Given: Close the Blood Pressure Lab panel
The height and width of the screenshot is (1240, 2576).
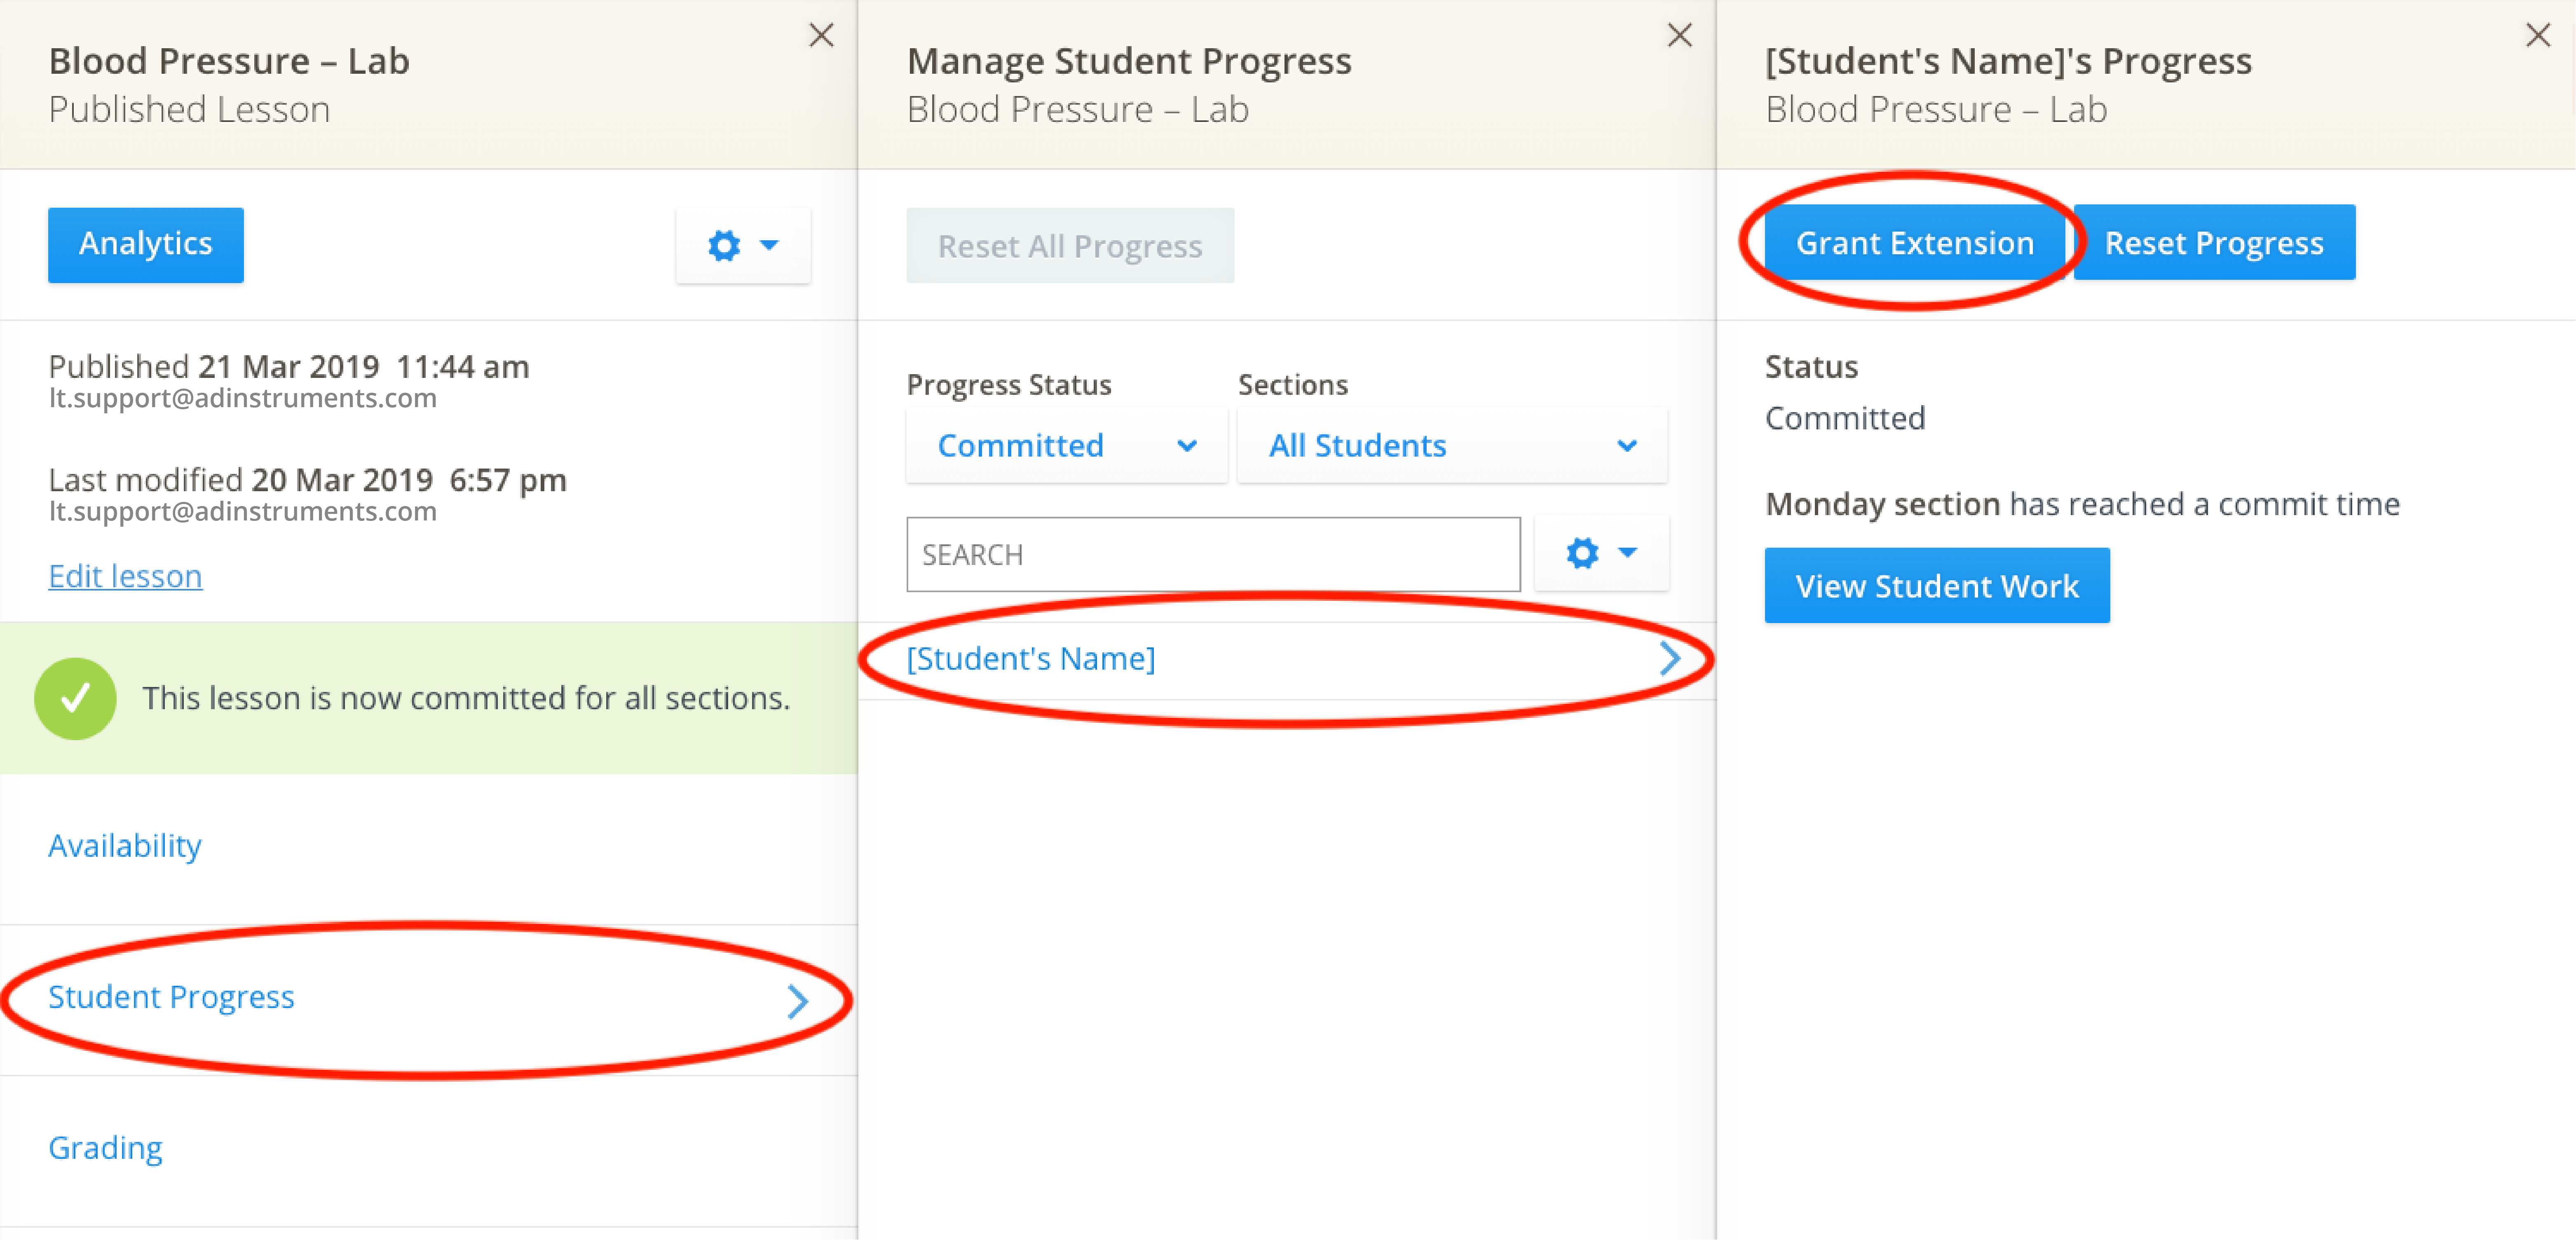Looking at the screenshot, I should pos(821,36).
